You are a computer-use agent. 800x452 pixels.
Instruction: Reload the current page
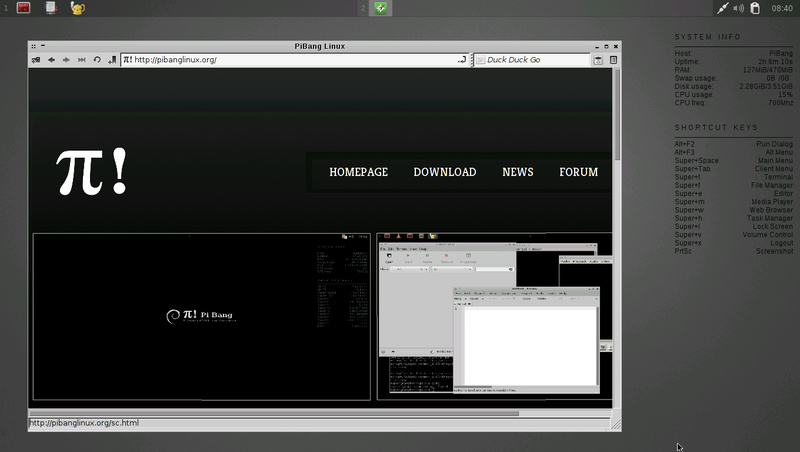pos(97,60)
